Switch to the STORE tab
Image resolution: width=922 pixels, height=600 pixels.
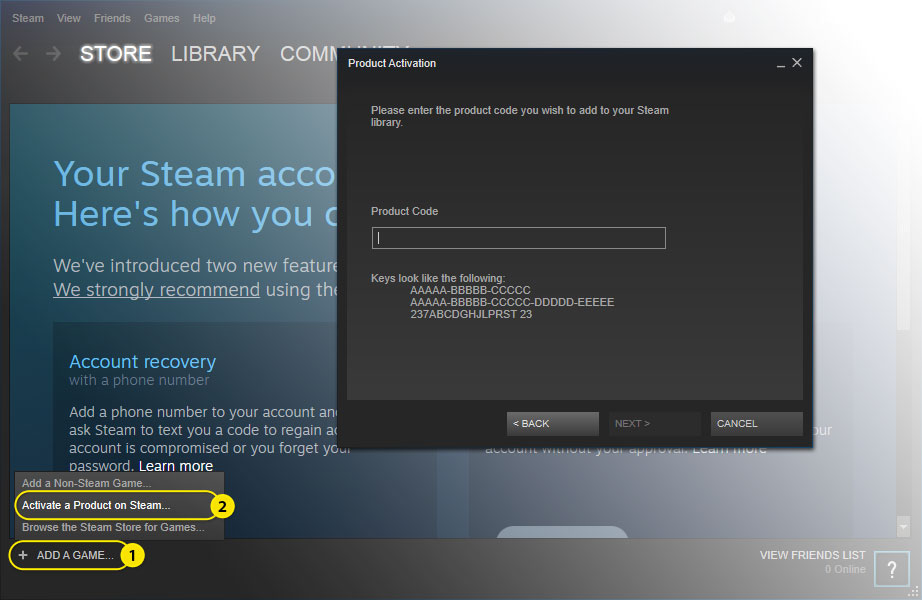tap(116, 54)
